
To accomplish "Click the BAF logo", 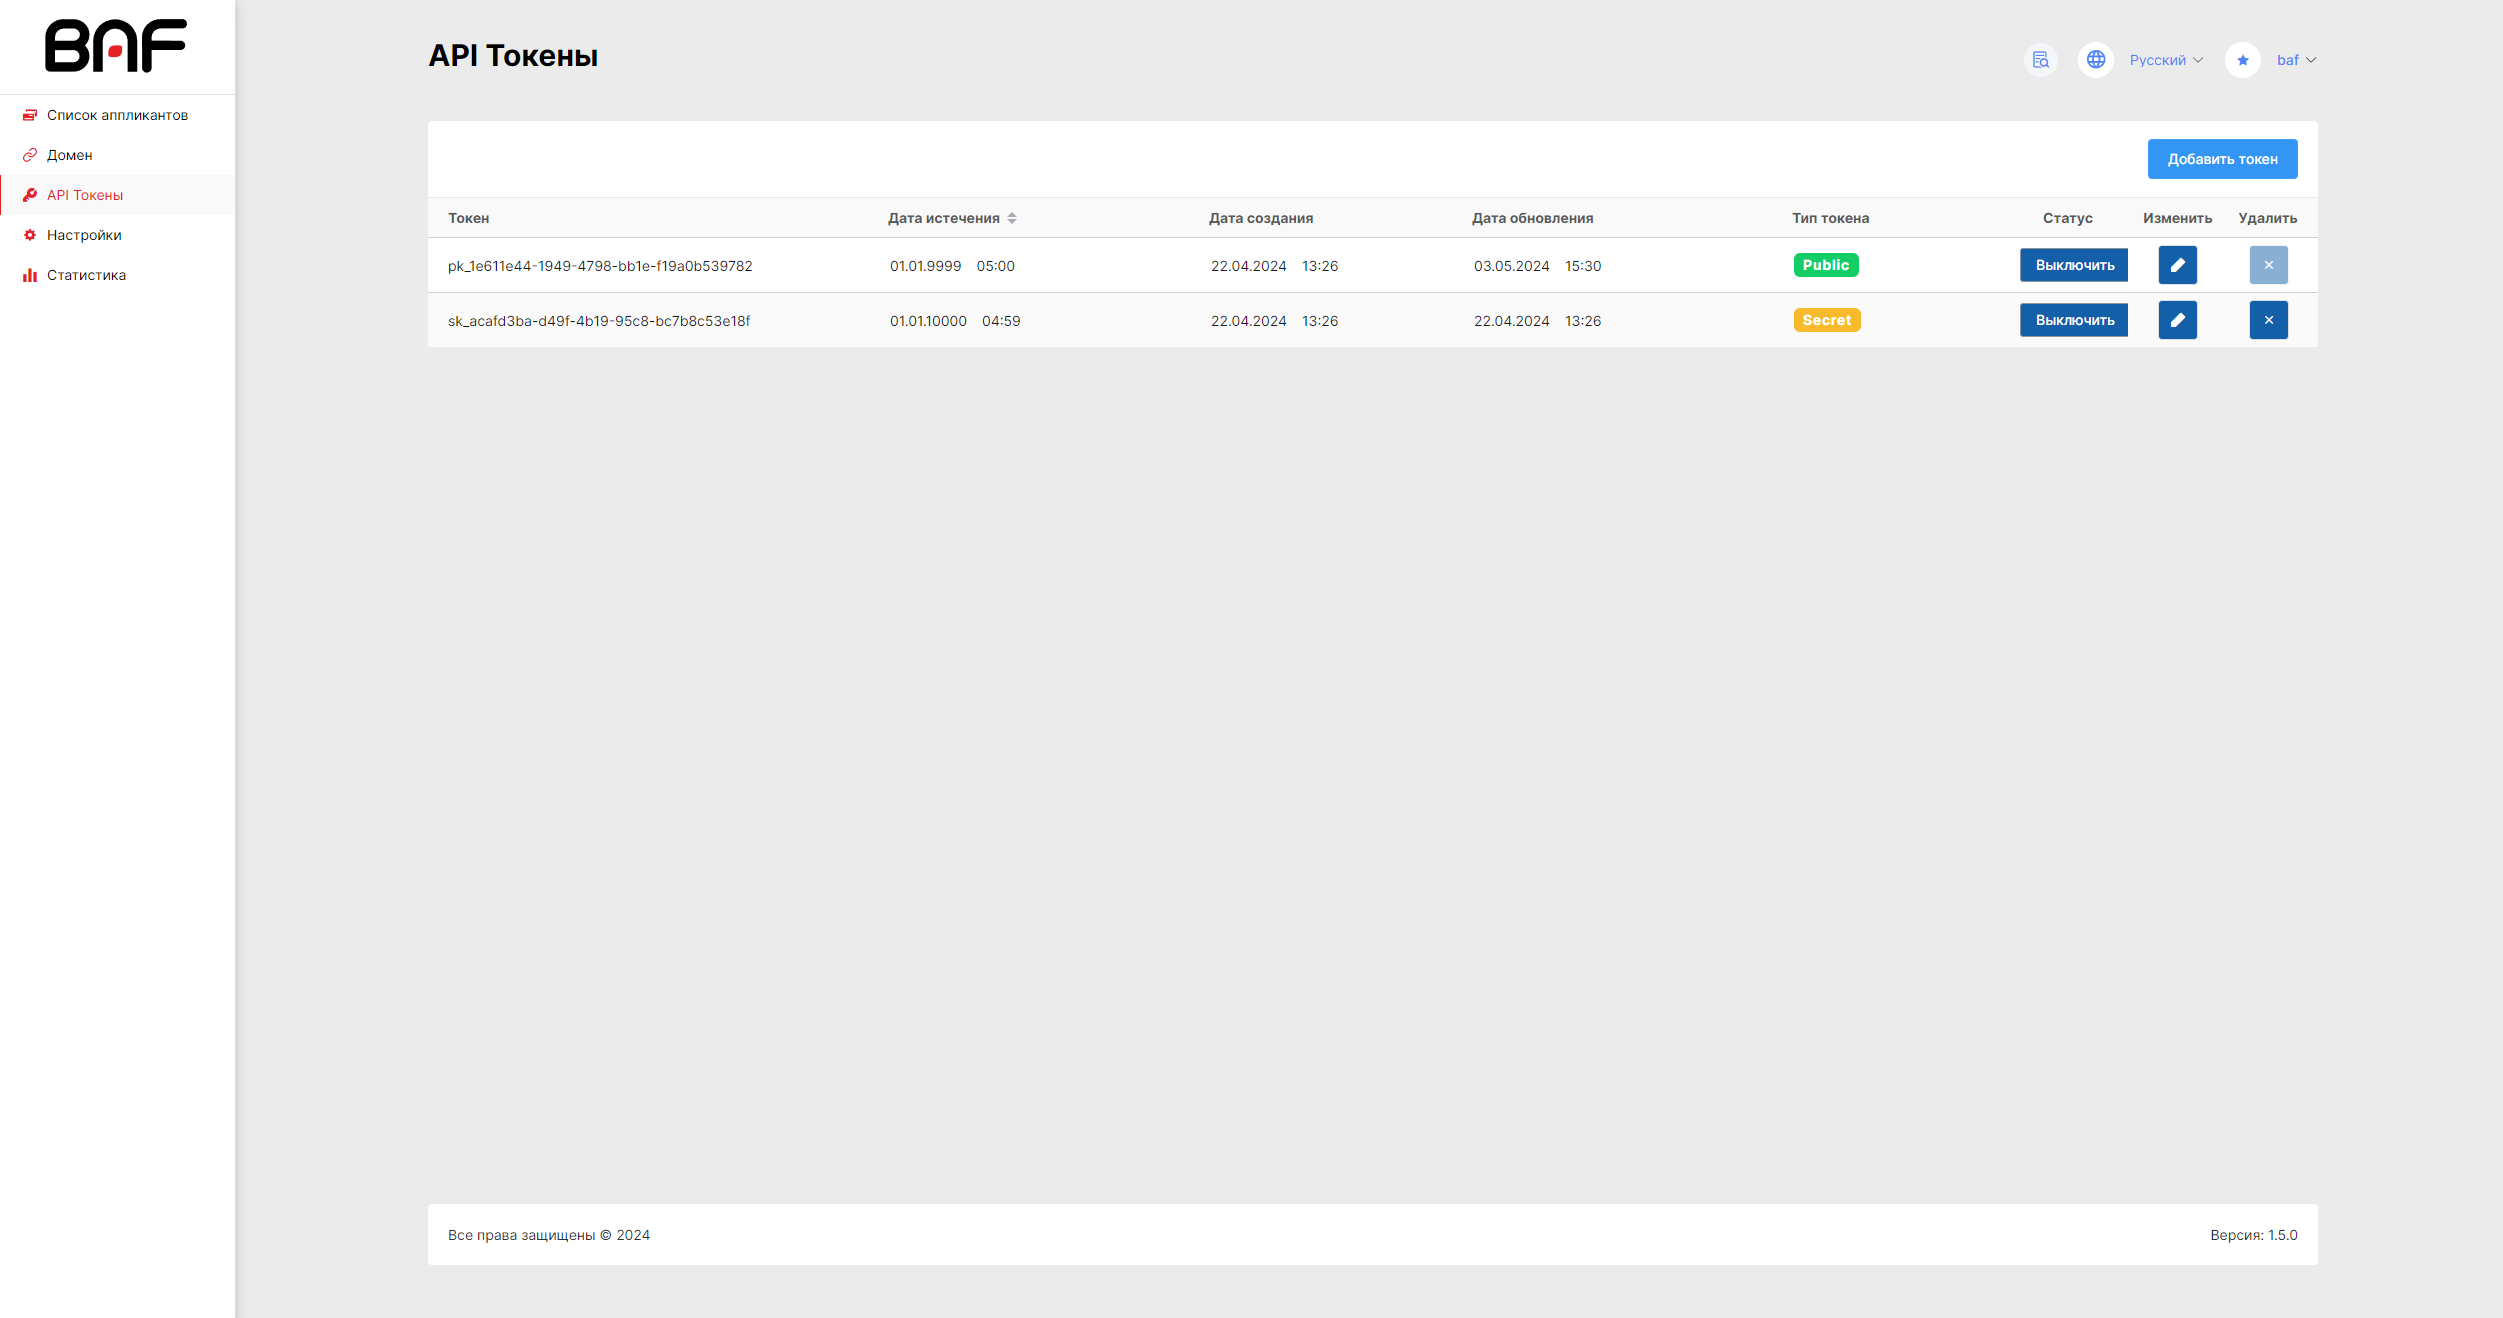I will click(116, 46).
